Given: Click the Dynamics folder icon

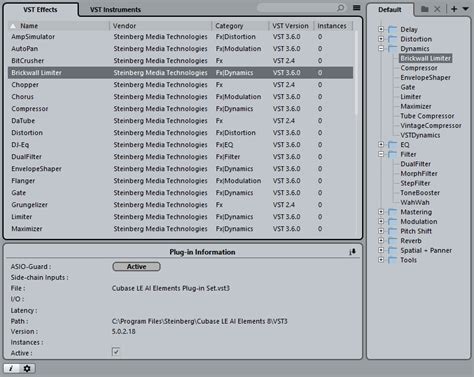Looking at the screenshot, I should pyautogui.click(x=393, y=49).
